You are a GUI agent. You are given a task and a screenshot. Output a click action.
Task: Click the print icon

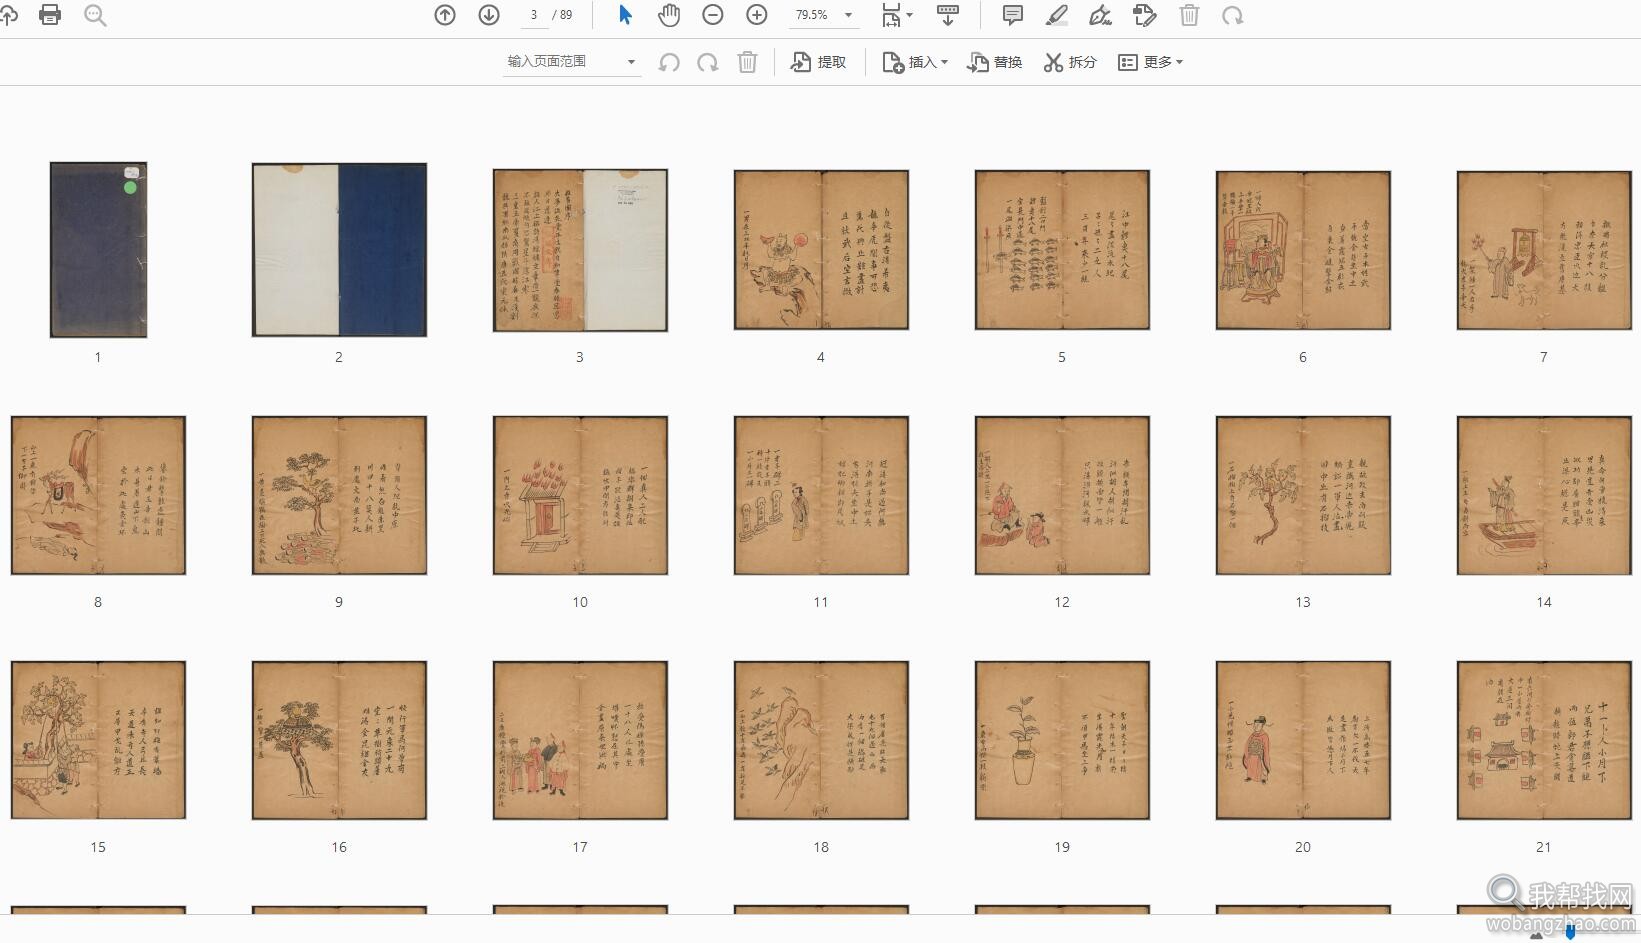pos(50,15)
